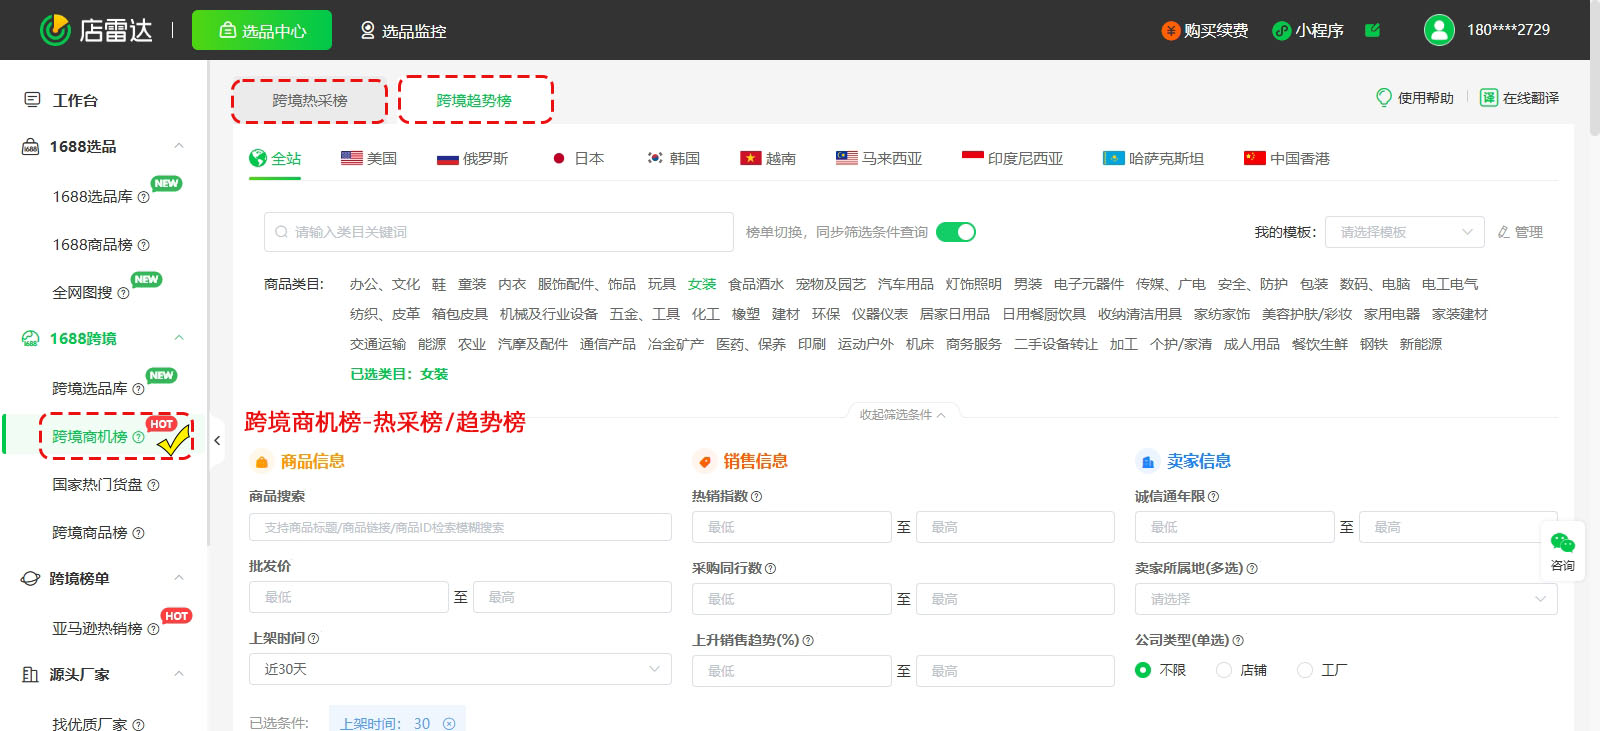This screenshot has height=731, width=1600.
Task: Select the 全站 site tab
Action: tap(275, 158)
